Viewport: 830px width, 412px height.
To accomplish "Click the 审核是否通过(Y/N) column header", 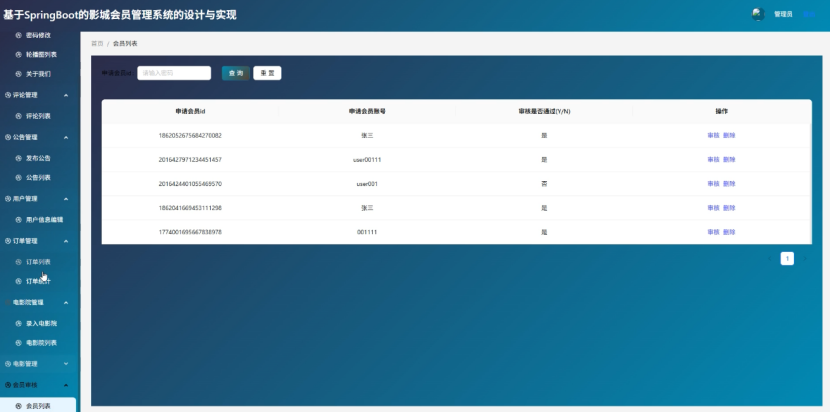I will 544,111.
